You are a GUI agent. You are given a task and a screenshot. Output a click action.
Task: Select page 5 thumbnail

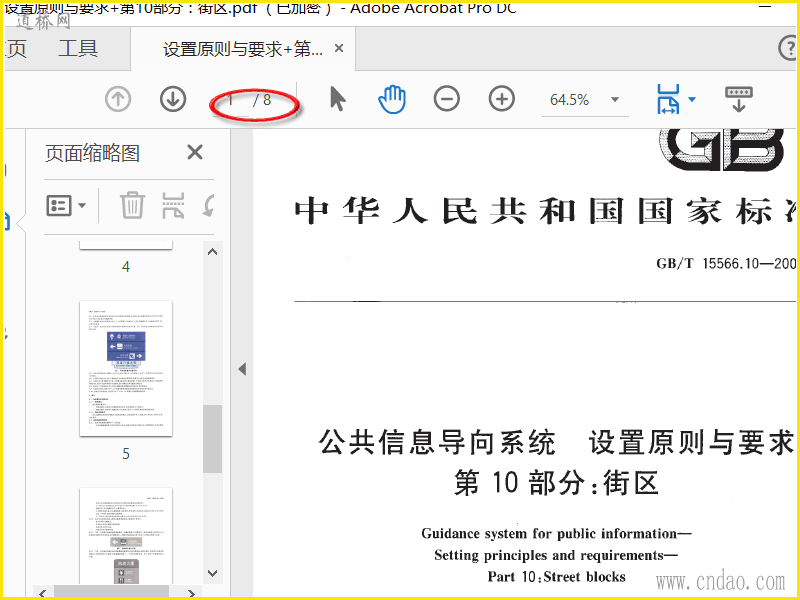click(x=126, y=368)
